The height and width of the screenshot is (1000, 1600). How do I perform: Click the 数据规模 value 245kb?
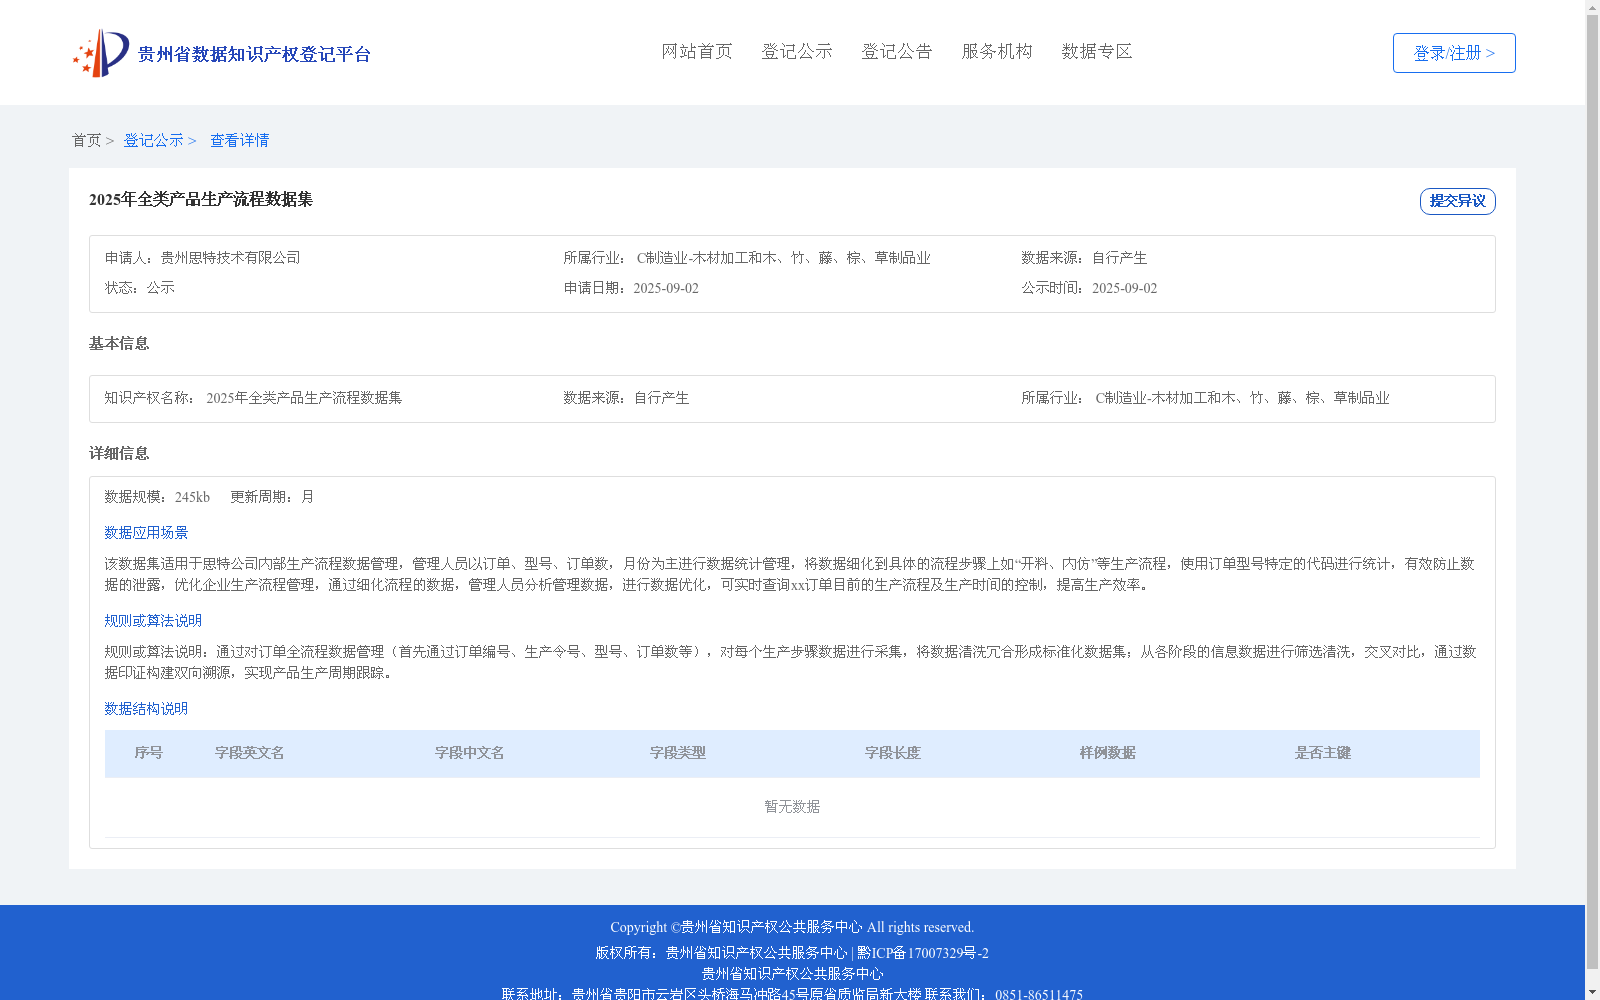192,497
